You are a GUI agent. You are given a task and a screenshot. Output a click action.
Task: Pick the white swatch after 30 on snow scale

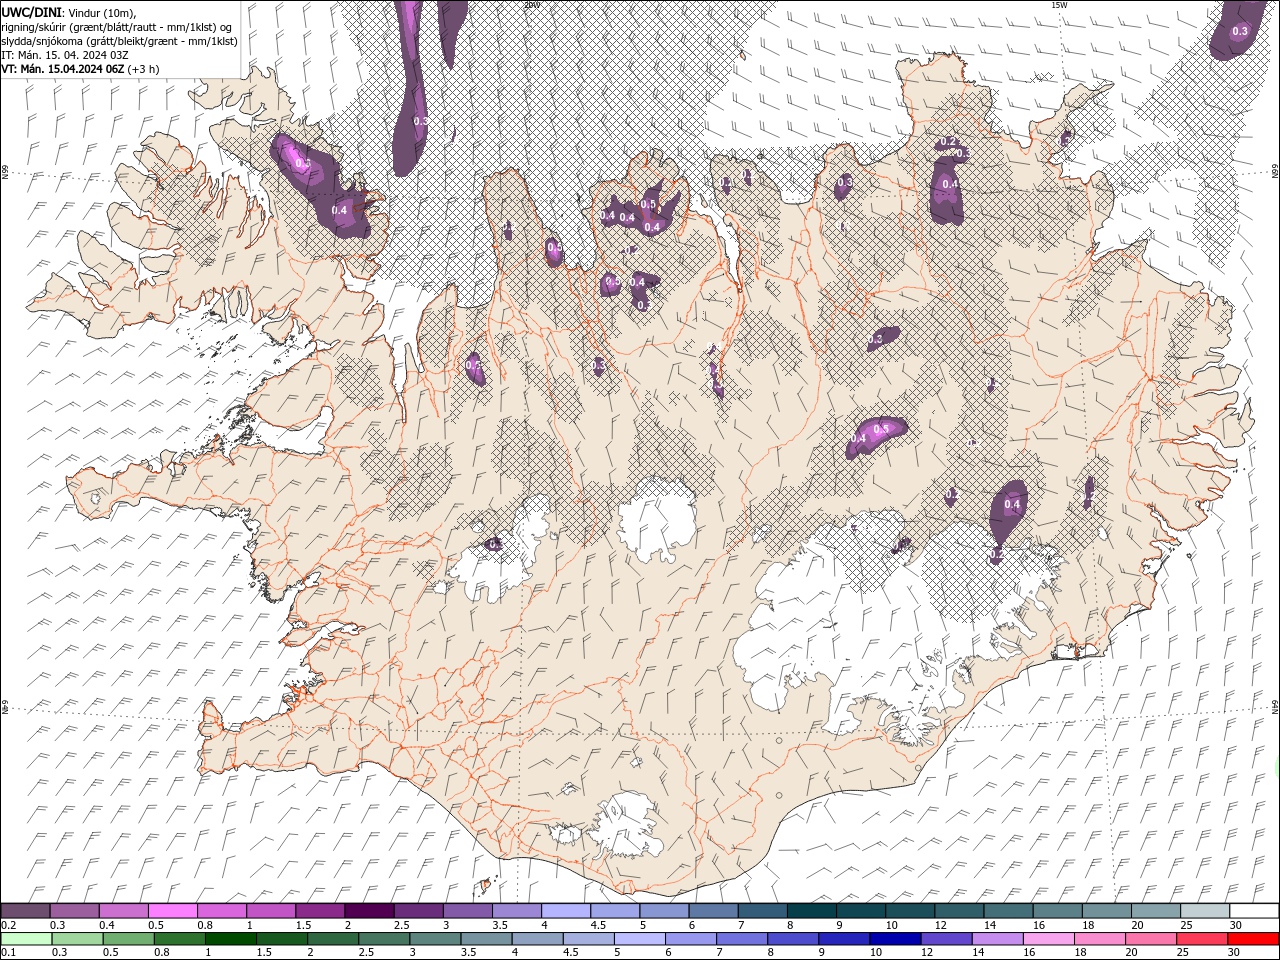pos(1253,911)
